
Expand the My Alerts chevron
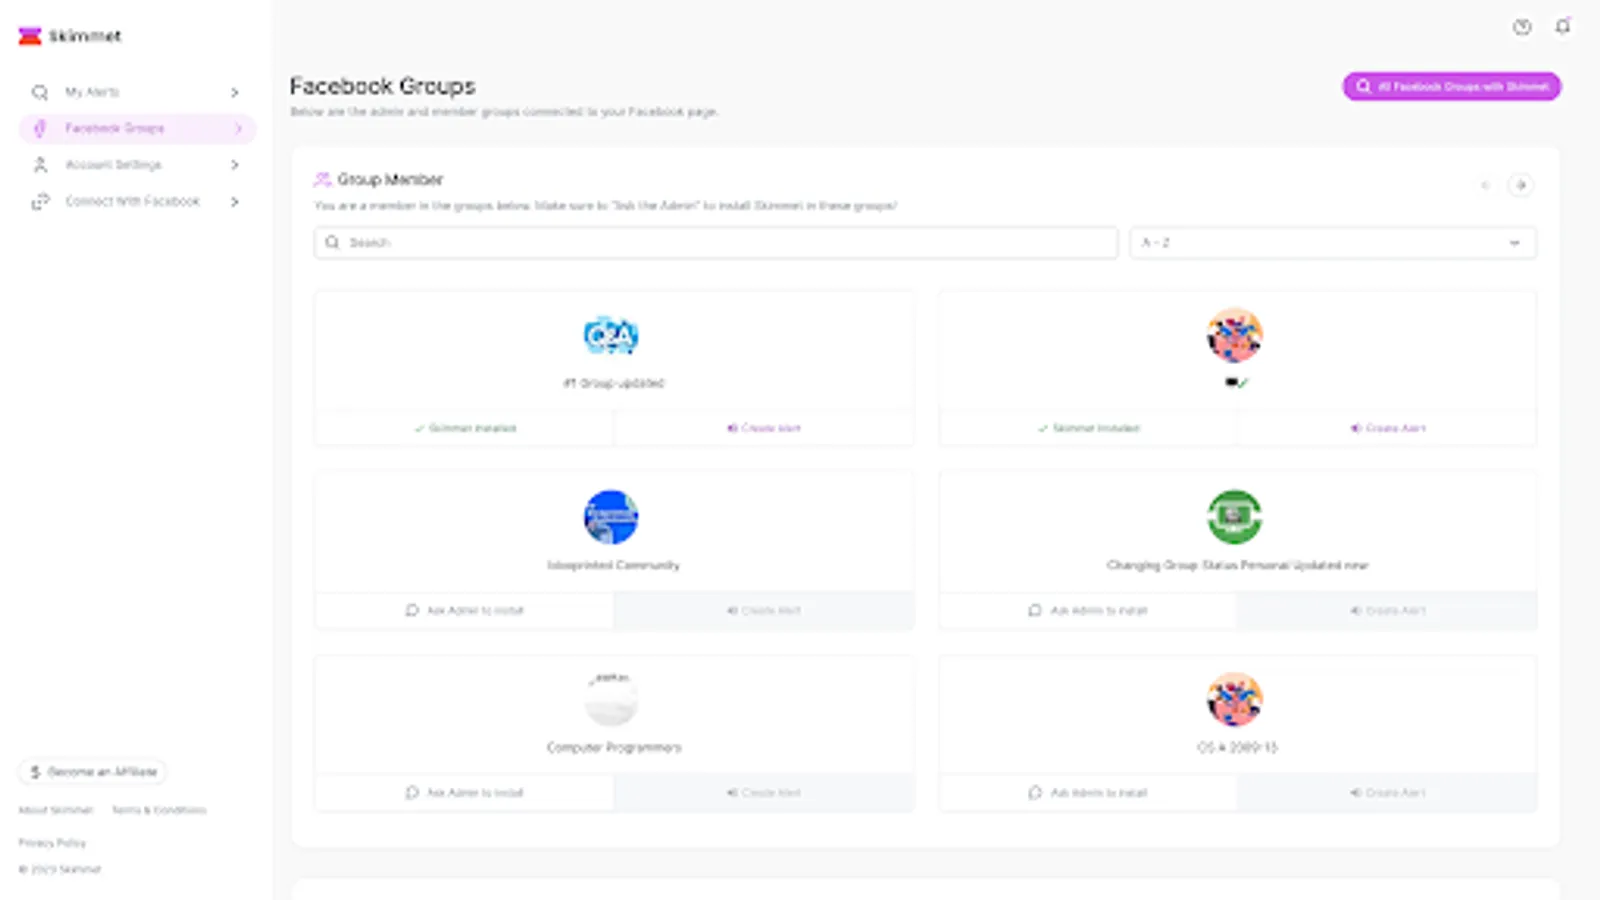(235, 92)
